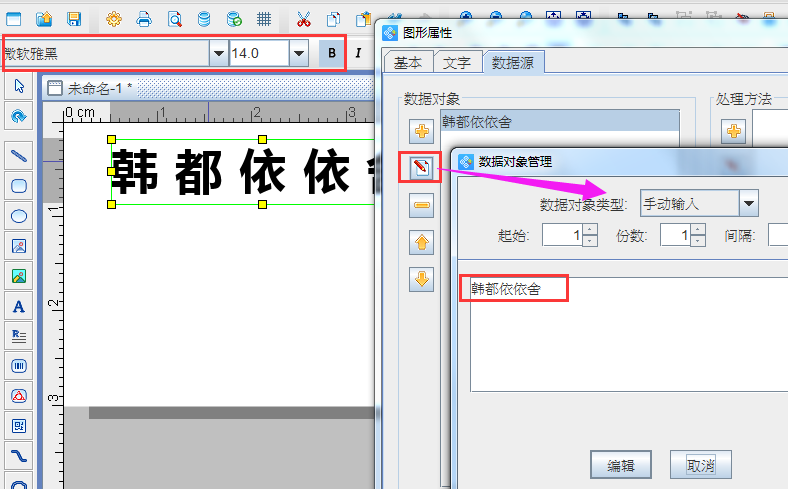Open the print preview magnifier icon

(174, 19)
